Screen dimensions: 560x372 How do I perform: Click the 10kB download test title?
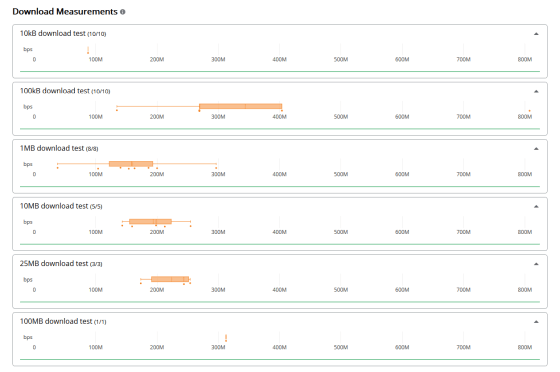(x=52, y=33)
